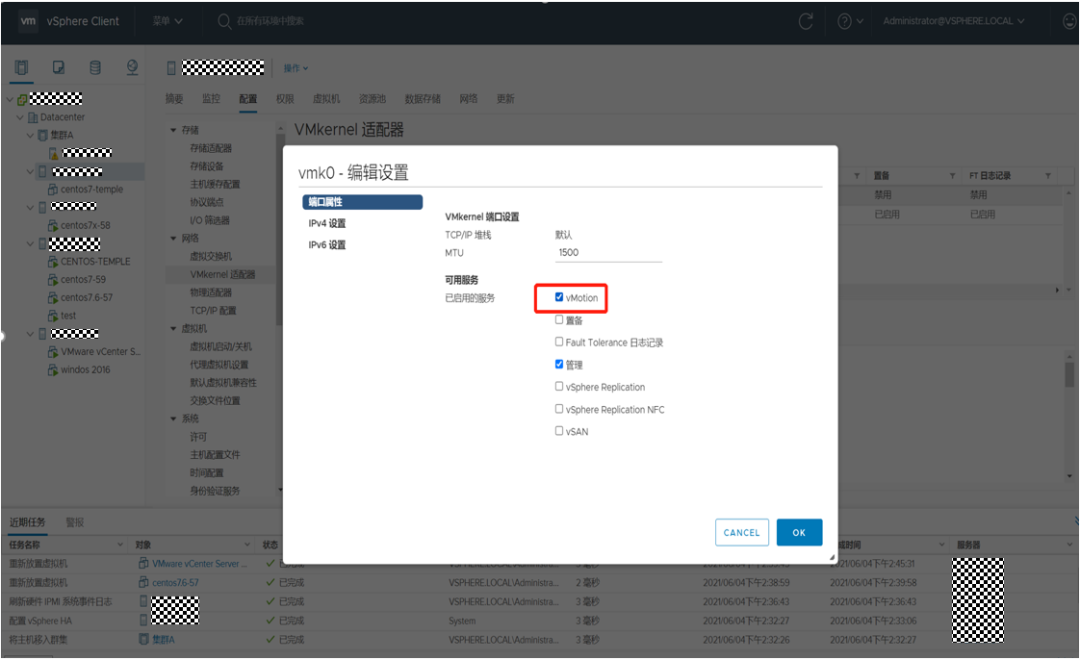1080x660 pixels.
Task: Select VMkernel 适配器 in config list
Action: click(222, 274)
